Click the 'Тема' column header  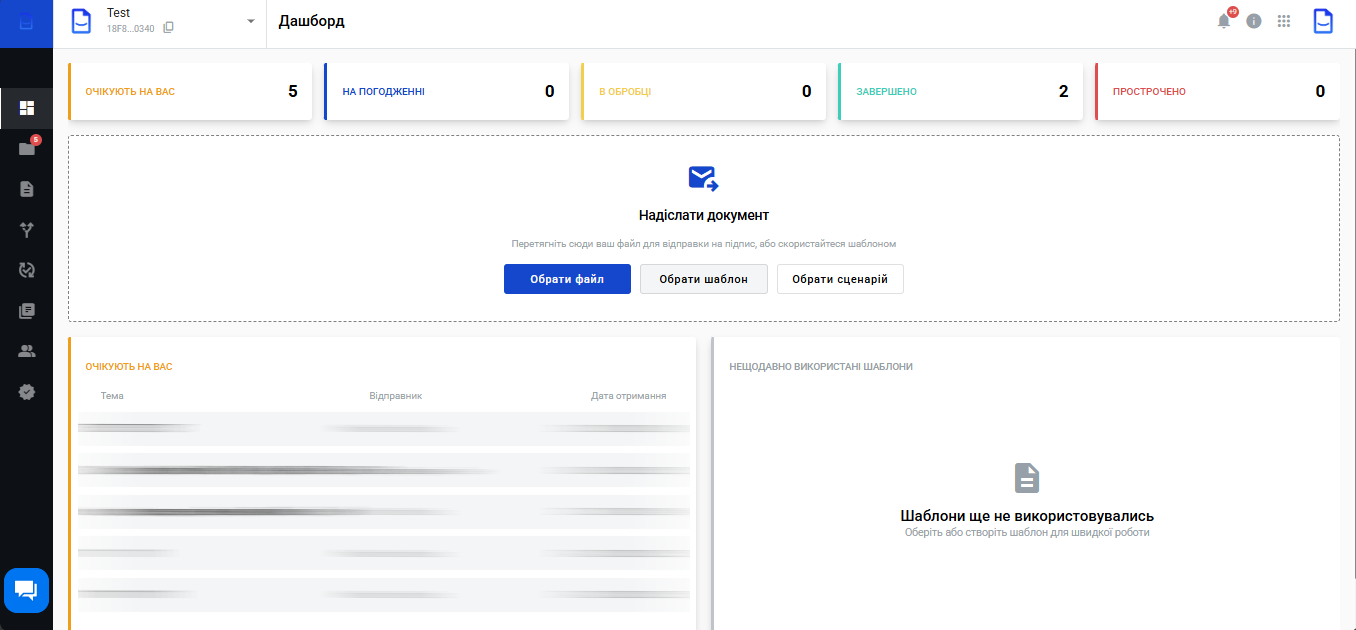click(112, 396)
